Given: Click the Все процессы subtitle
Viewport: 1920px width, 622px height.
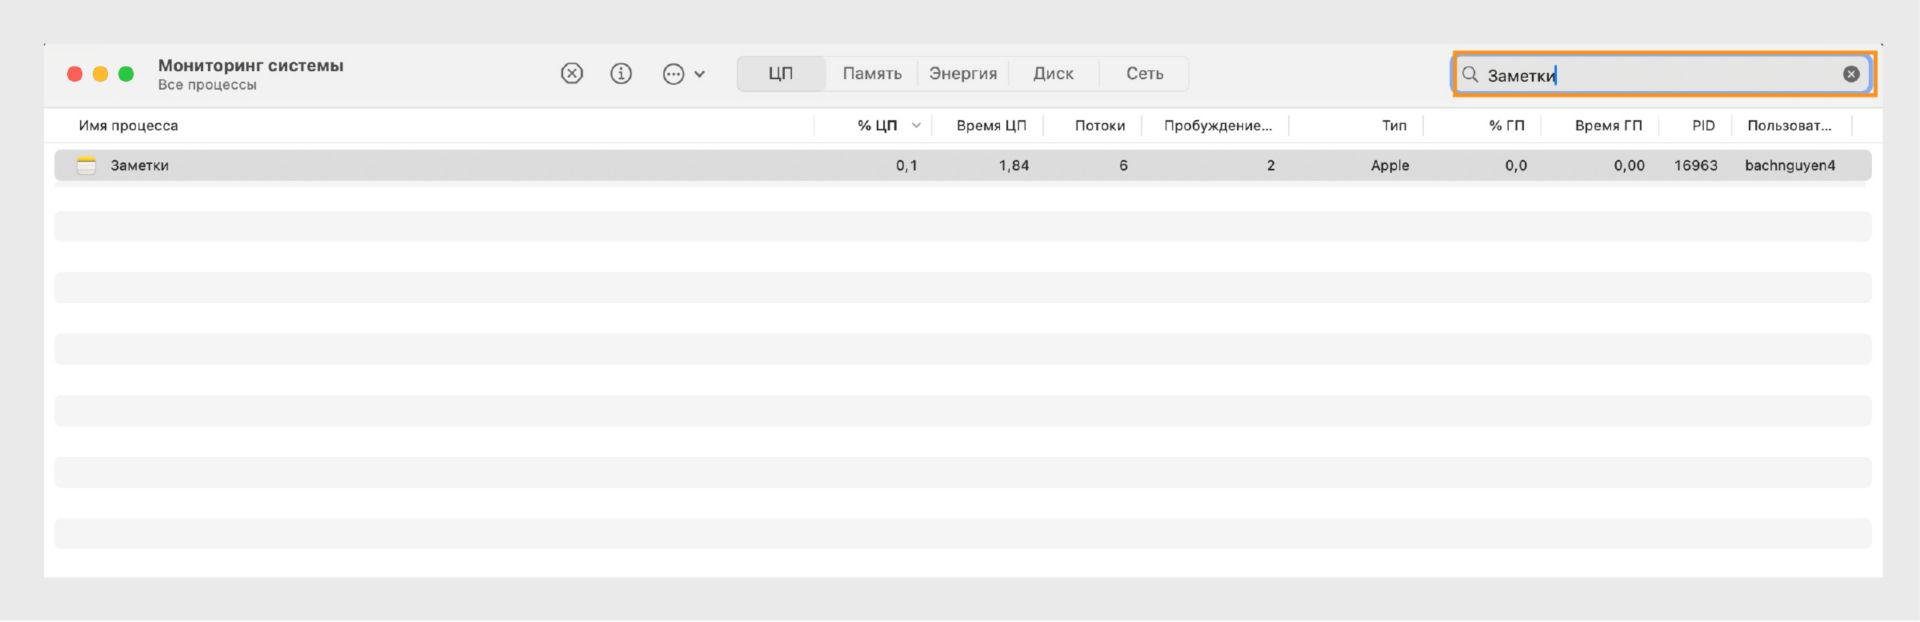Looking at the screenshot, I should pyautogui.click(x=207, y=85).
